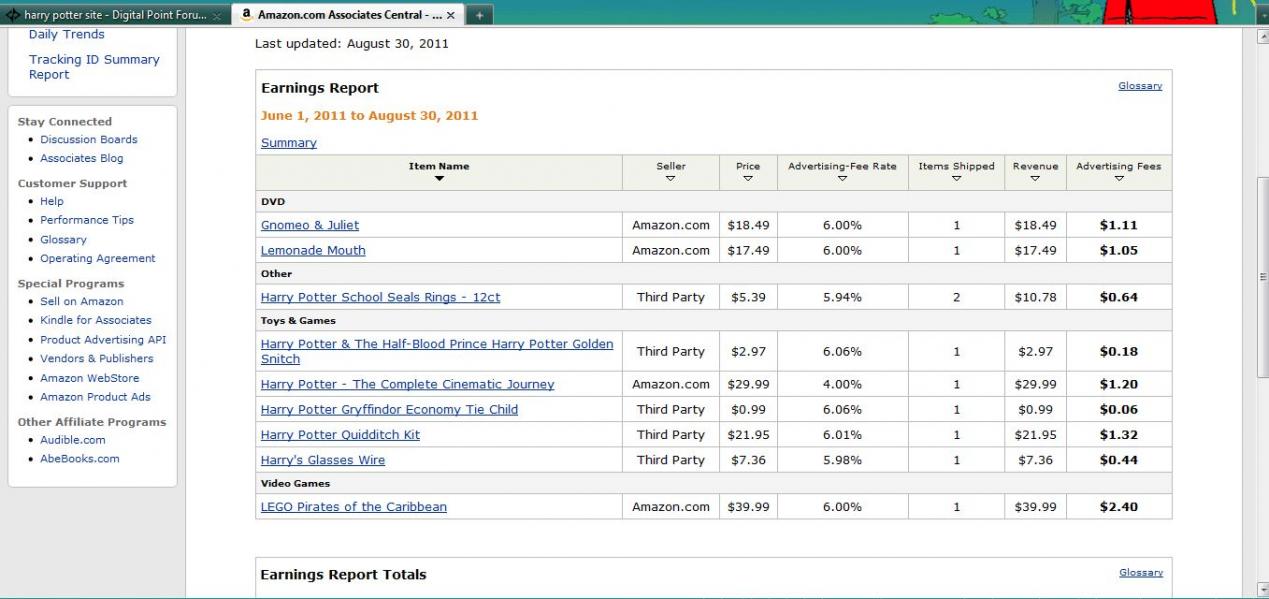Image resolution: width=1269 pixels, height=599 pixels.
Task: Close the harry potter site tab
Action: tap(218, 17)
